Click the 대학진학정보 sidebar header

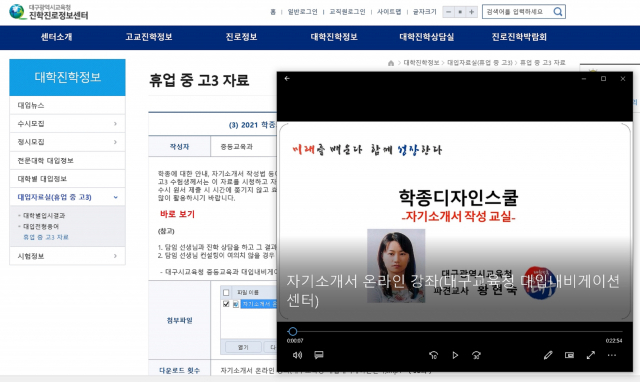[67, 78]
